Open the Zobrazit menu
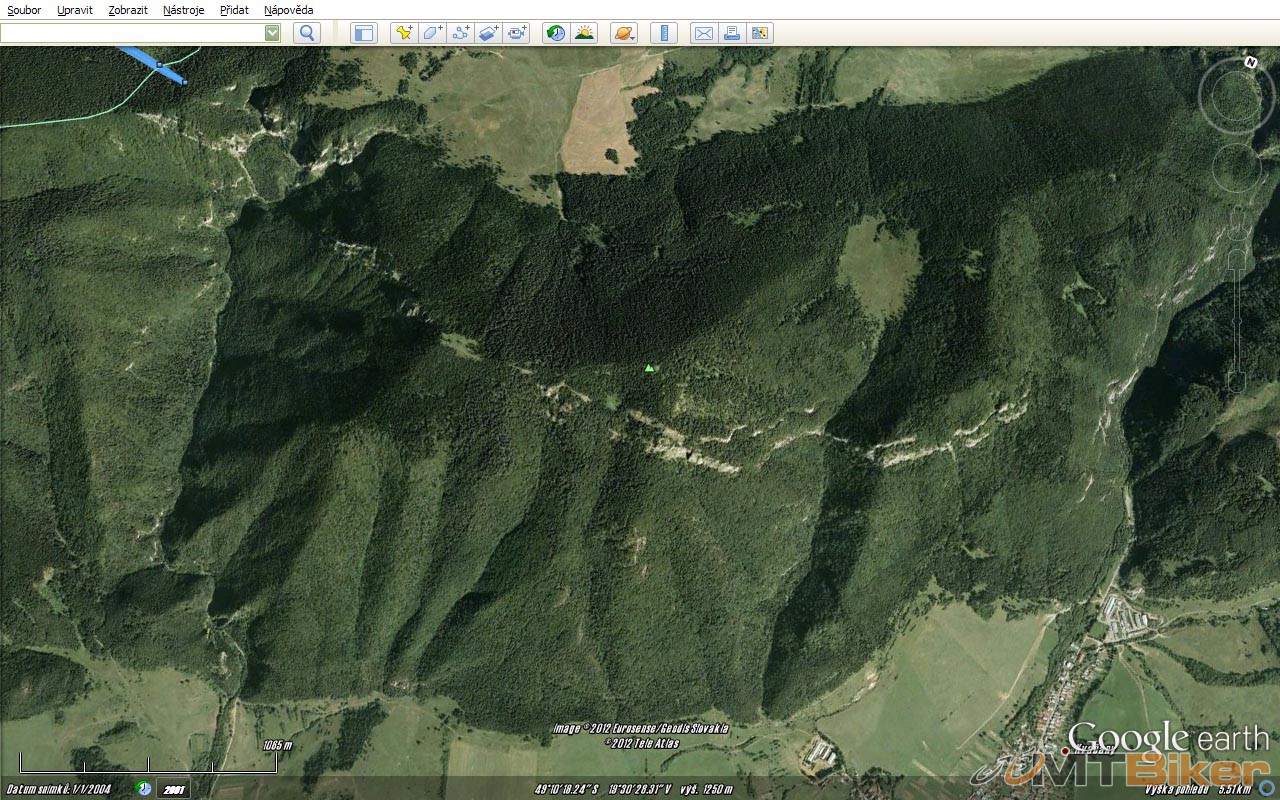Screen dimensions: 1280x800 [x=128, y=10]
